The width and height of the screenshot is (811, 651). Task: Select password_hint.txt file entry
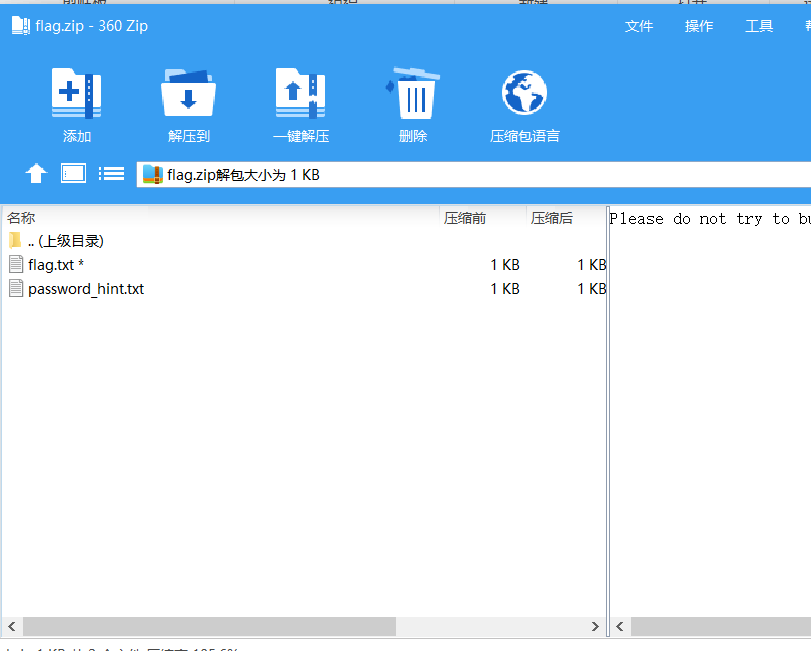coord(85,289)
